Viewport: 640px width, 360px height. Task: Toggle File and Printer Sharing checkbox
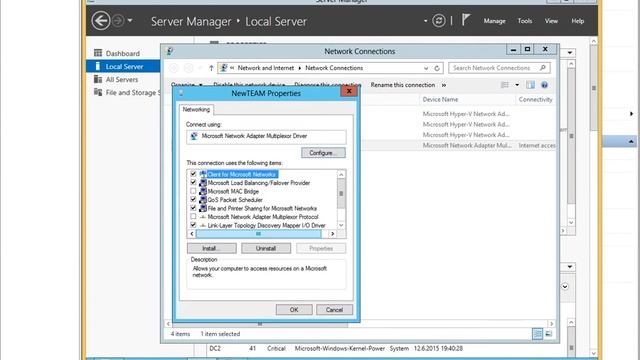[x=193, y=208]
